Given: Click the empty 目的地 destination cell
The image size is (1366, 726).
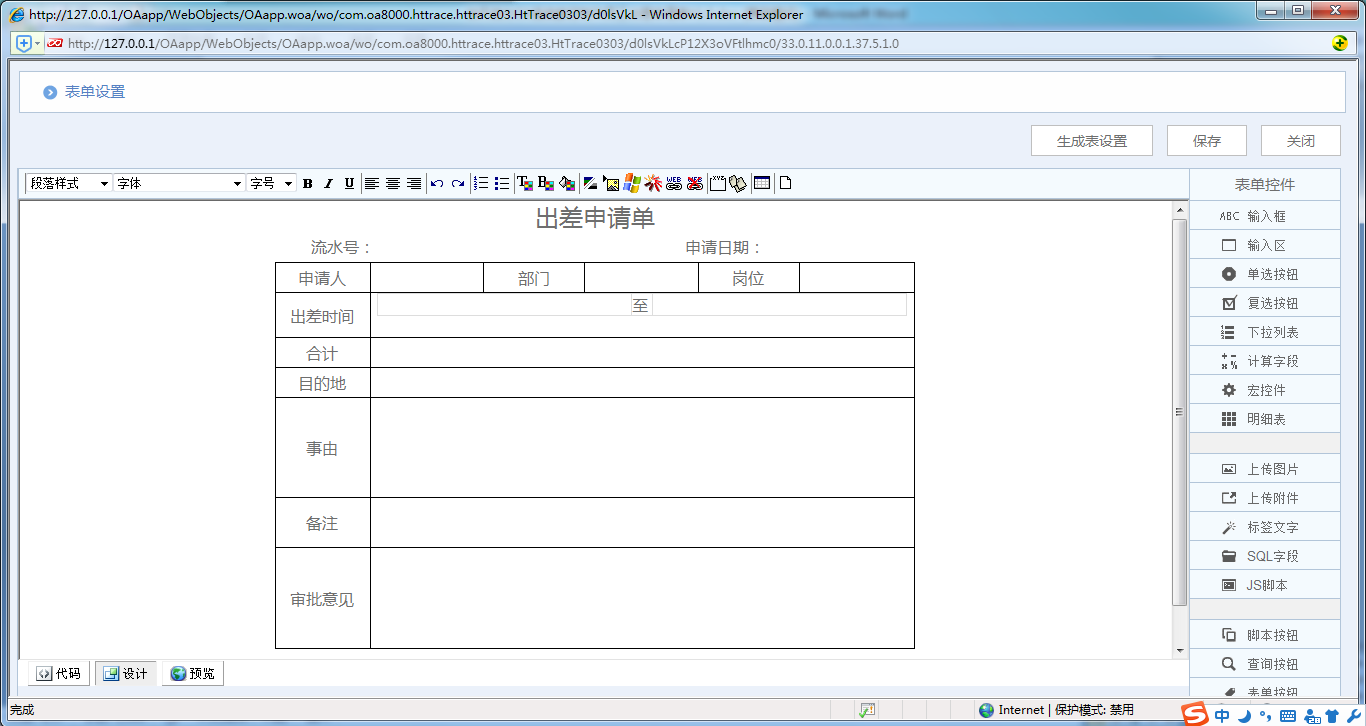Looking at the screenshot, I should pyautogui.click(x=642, y=383).
